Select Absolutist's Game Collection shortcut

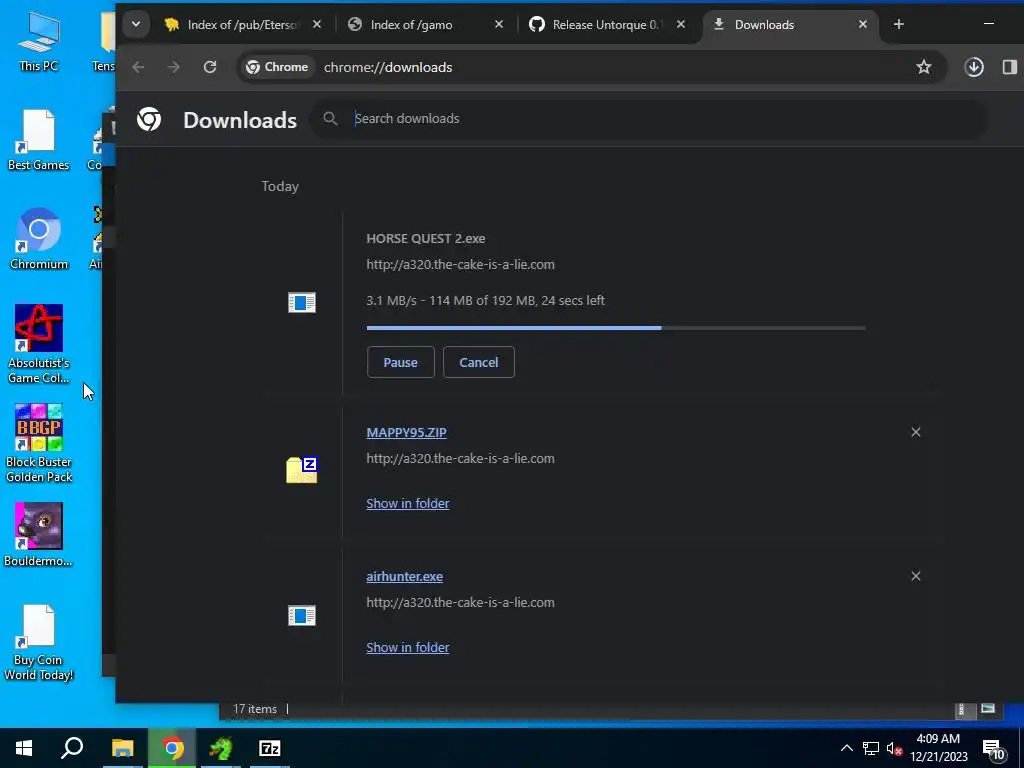click(x=39, y=344)
